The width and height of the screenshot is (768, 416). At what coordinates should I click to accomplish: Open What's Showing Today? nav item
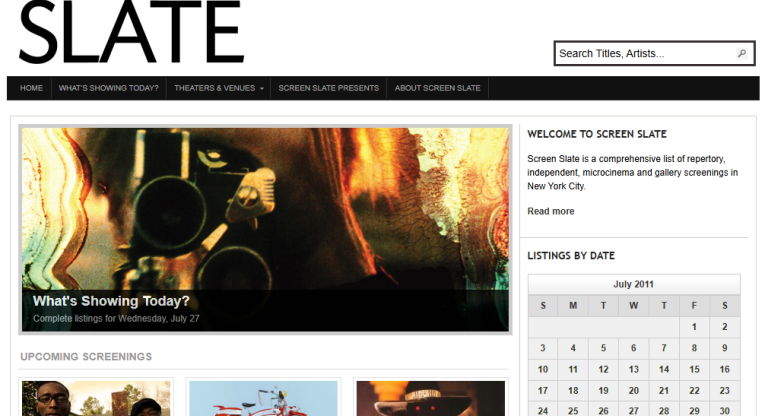(x=108, y=88)
